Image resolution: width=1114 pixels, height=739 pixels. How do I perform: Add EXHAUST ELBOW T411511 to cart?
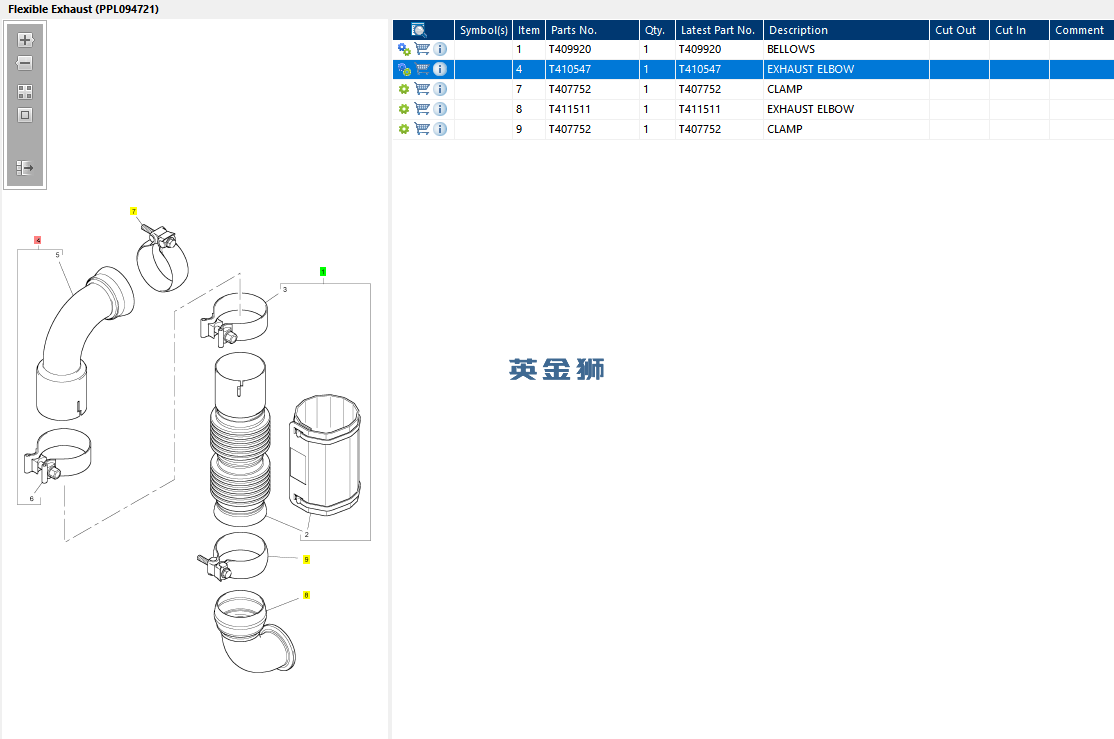pyautogui.click(x=422, y=109)
